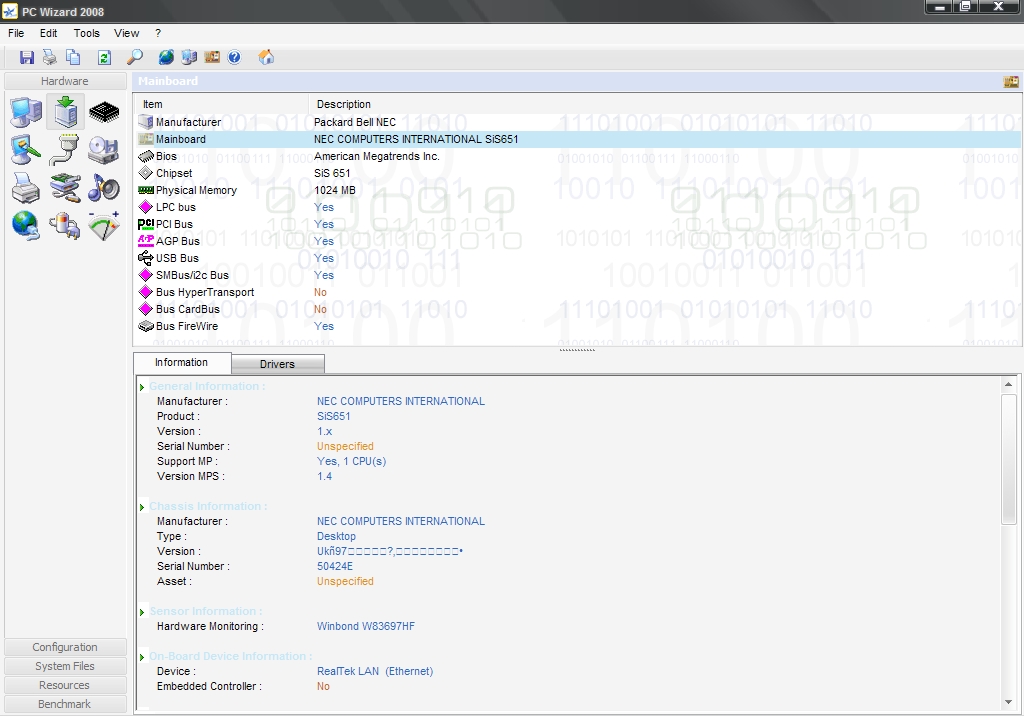Select the Devices stacked hardware icon
Image resolution: width=1024 pixels, height=716 pixels.
tap(65, 188)
